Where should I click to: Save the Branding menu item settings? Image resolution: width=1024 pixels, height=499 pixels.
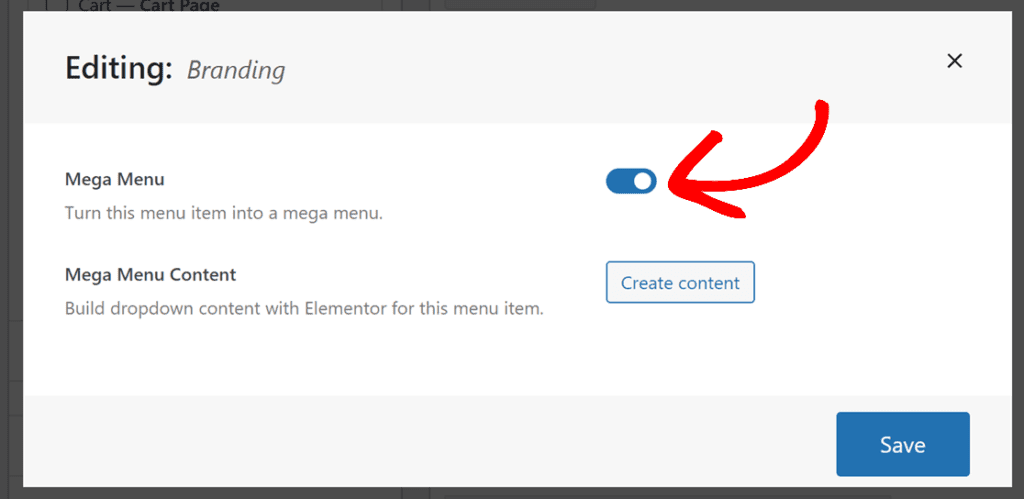(x=902, y=445)
